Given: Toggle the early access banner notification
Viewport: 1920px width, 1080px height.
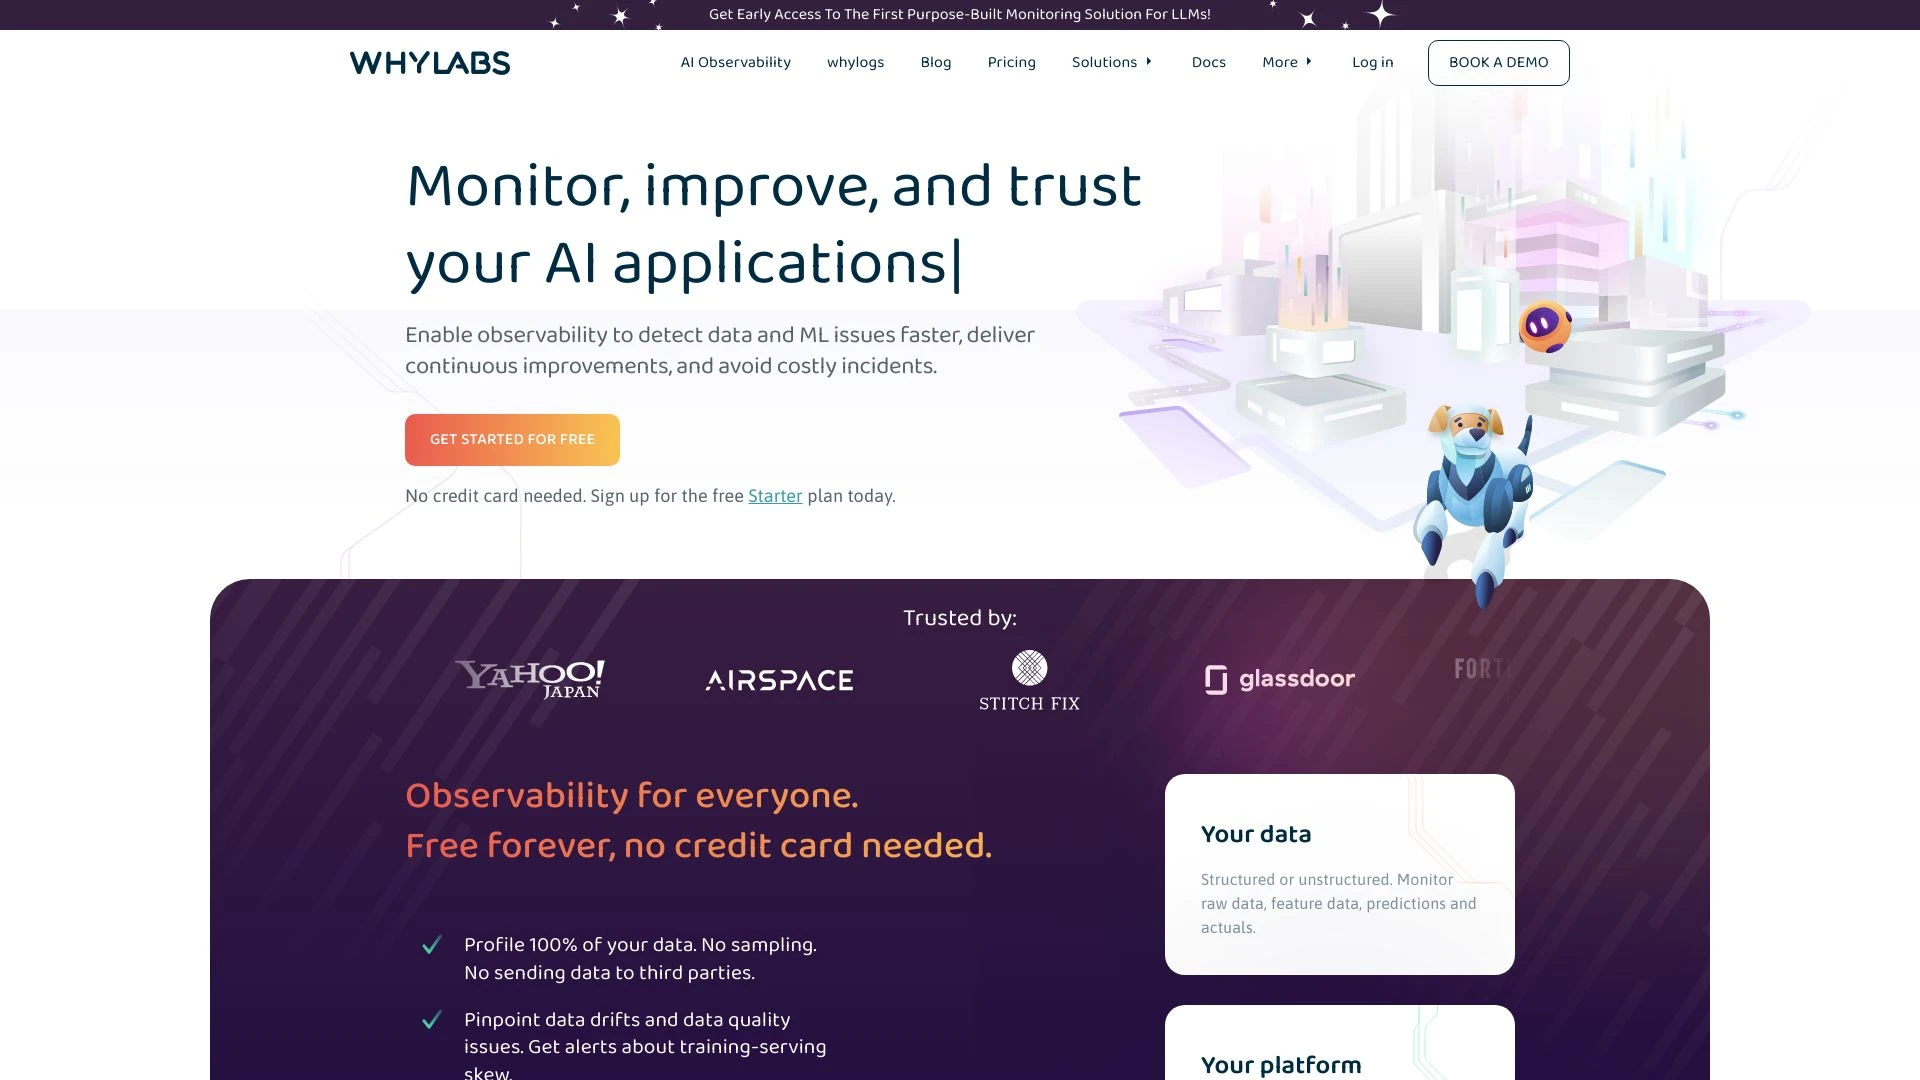Looking at the screenshot, I should [x=959, y=13].
